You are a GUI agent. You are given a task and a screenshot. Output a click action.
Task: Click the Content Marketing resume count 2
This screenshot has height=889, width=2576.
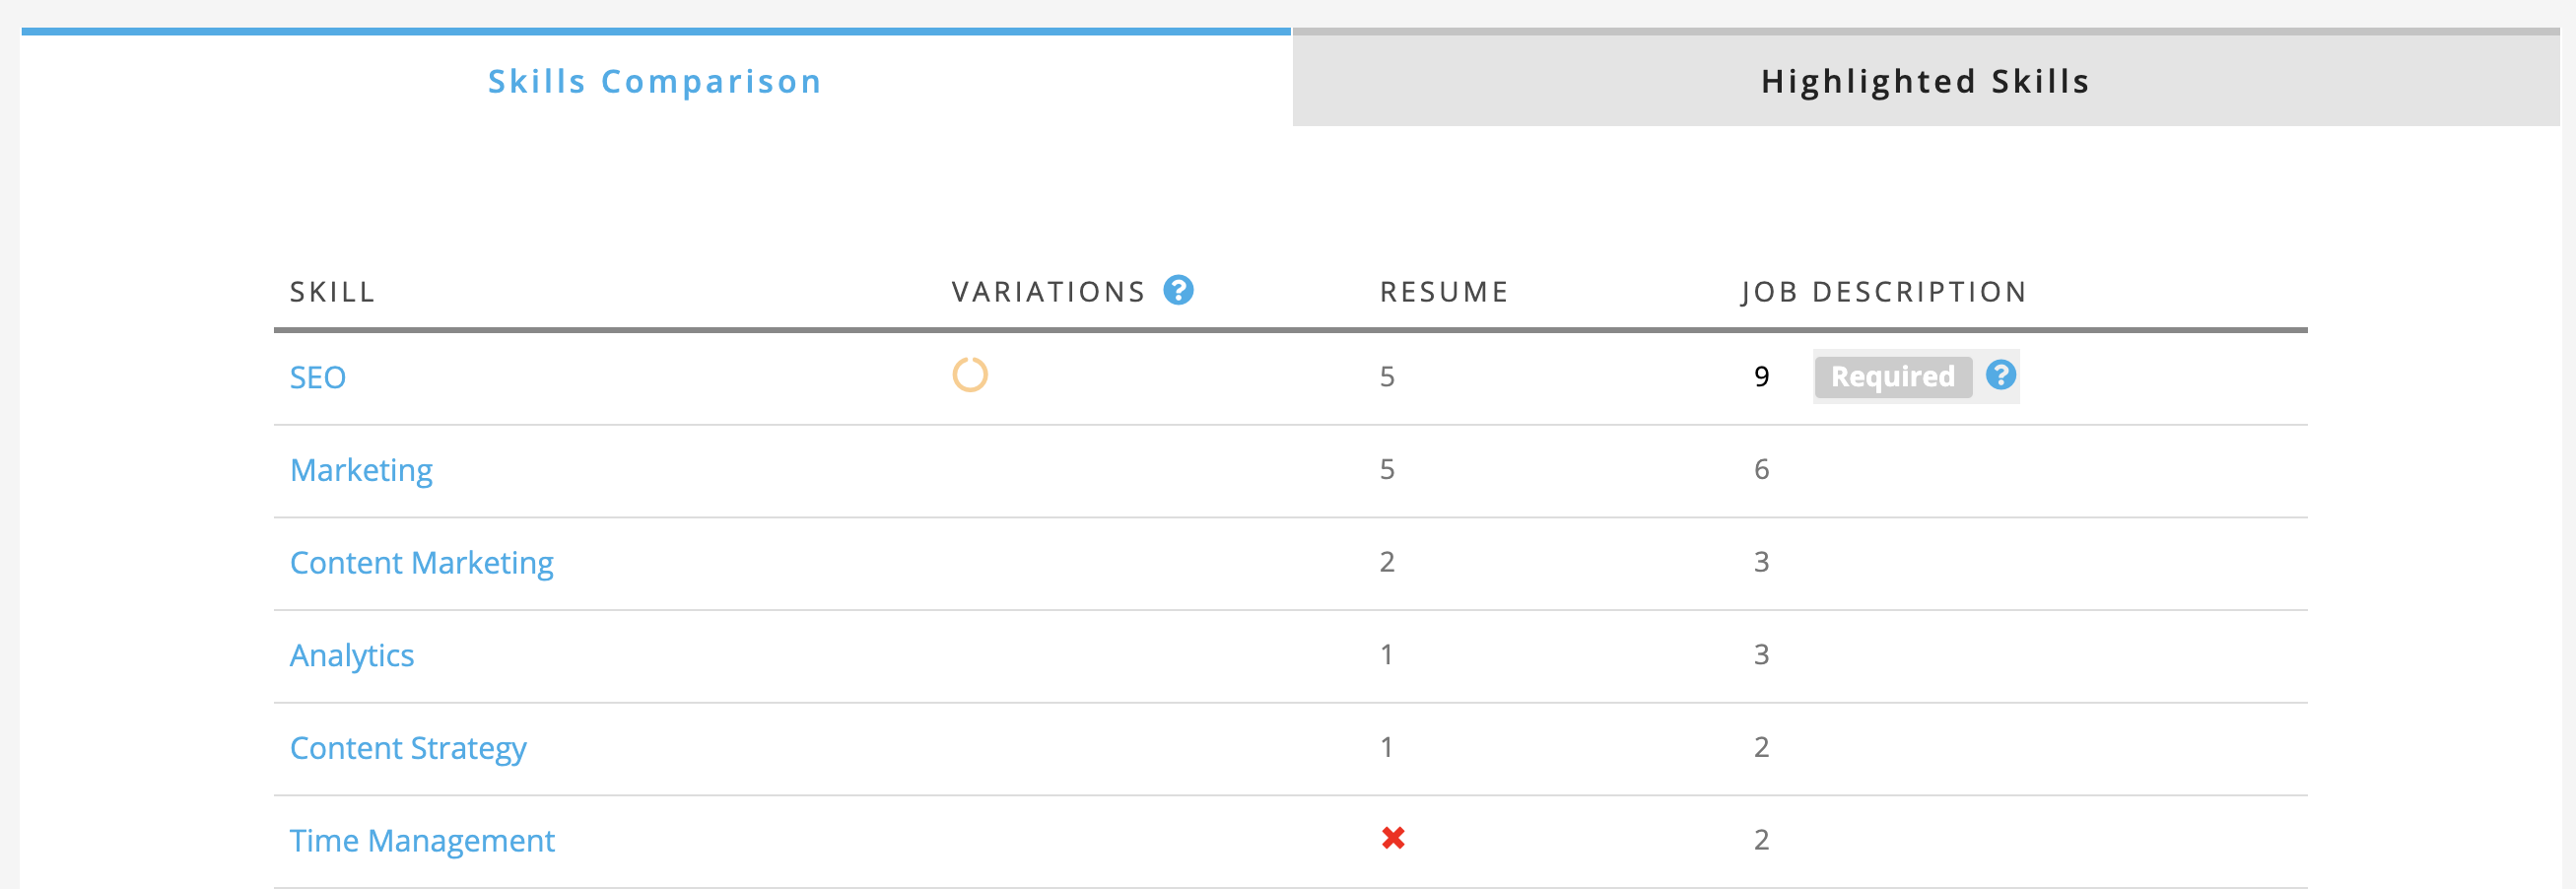(1387, 562)
